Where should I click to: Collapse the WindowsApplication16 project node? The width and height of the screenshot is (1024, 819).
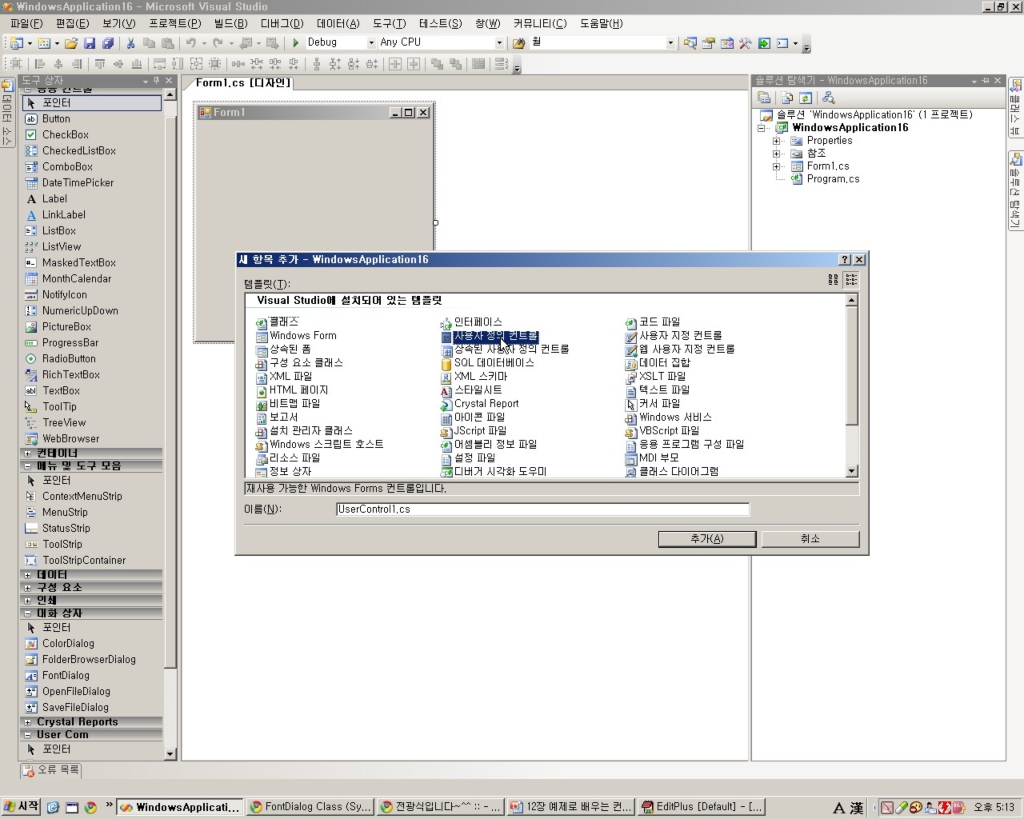point(761,128)
